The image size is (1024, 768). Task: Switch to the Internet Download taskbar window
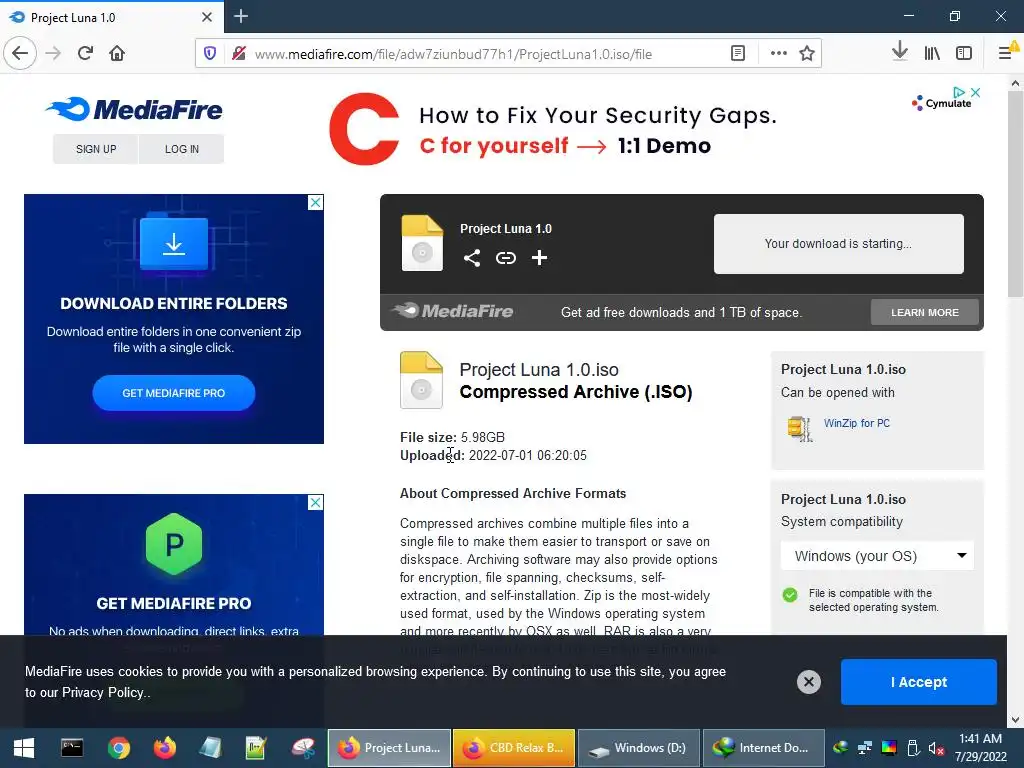point(763,748)
